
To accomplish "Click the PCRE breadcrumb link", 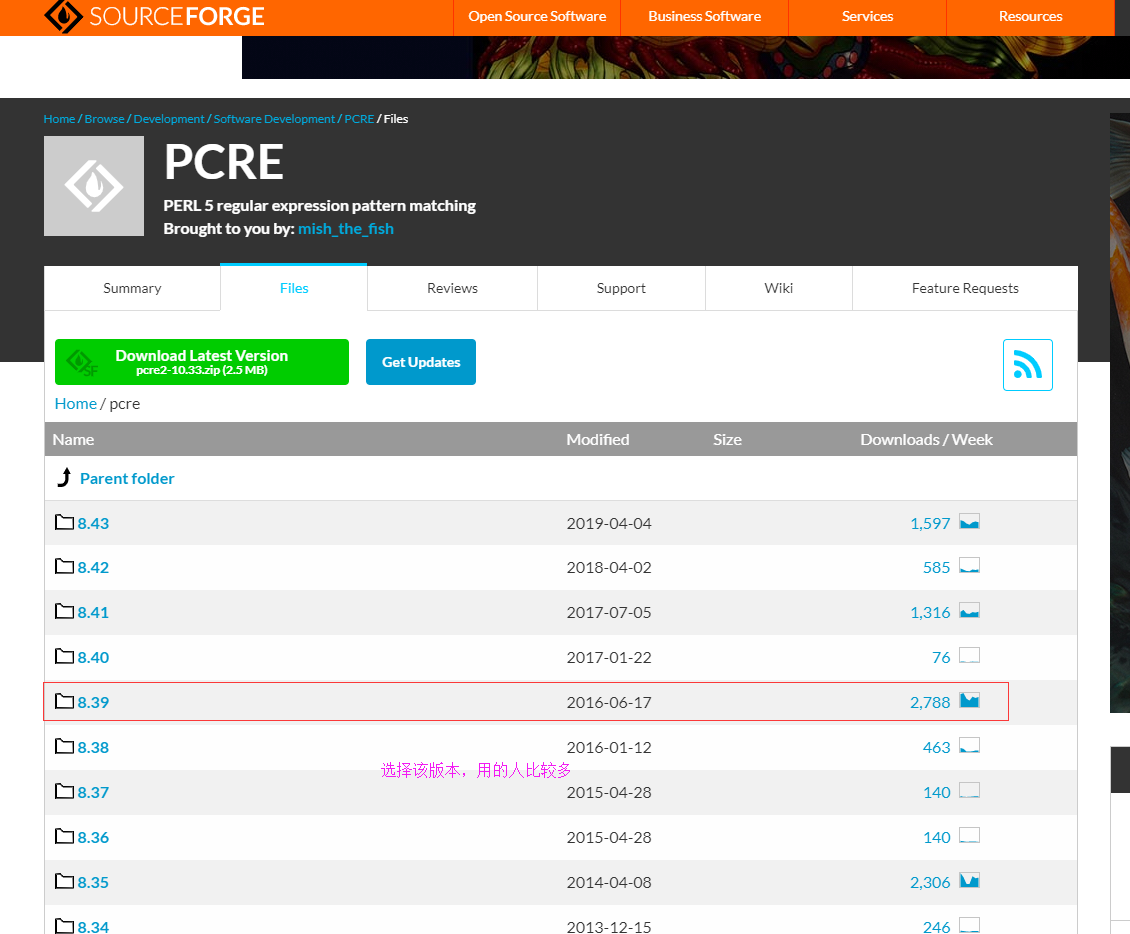I will coord(359,119).
